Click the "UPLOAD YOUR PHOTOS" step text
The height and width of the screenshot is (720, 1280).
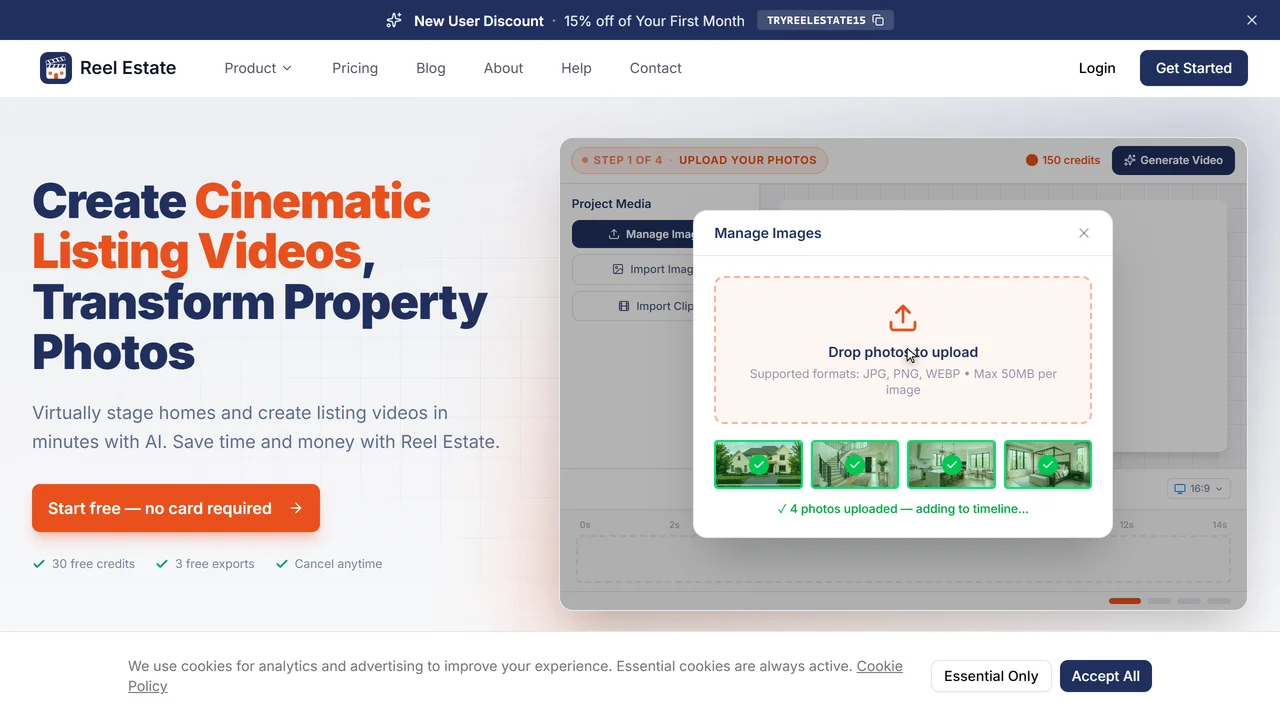coord(748,160)
